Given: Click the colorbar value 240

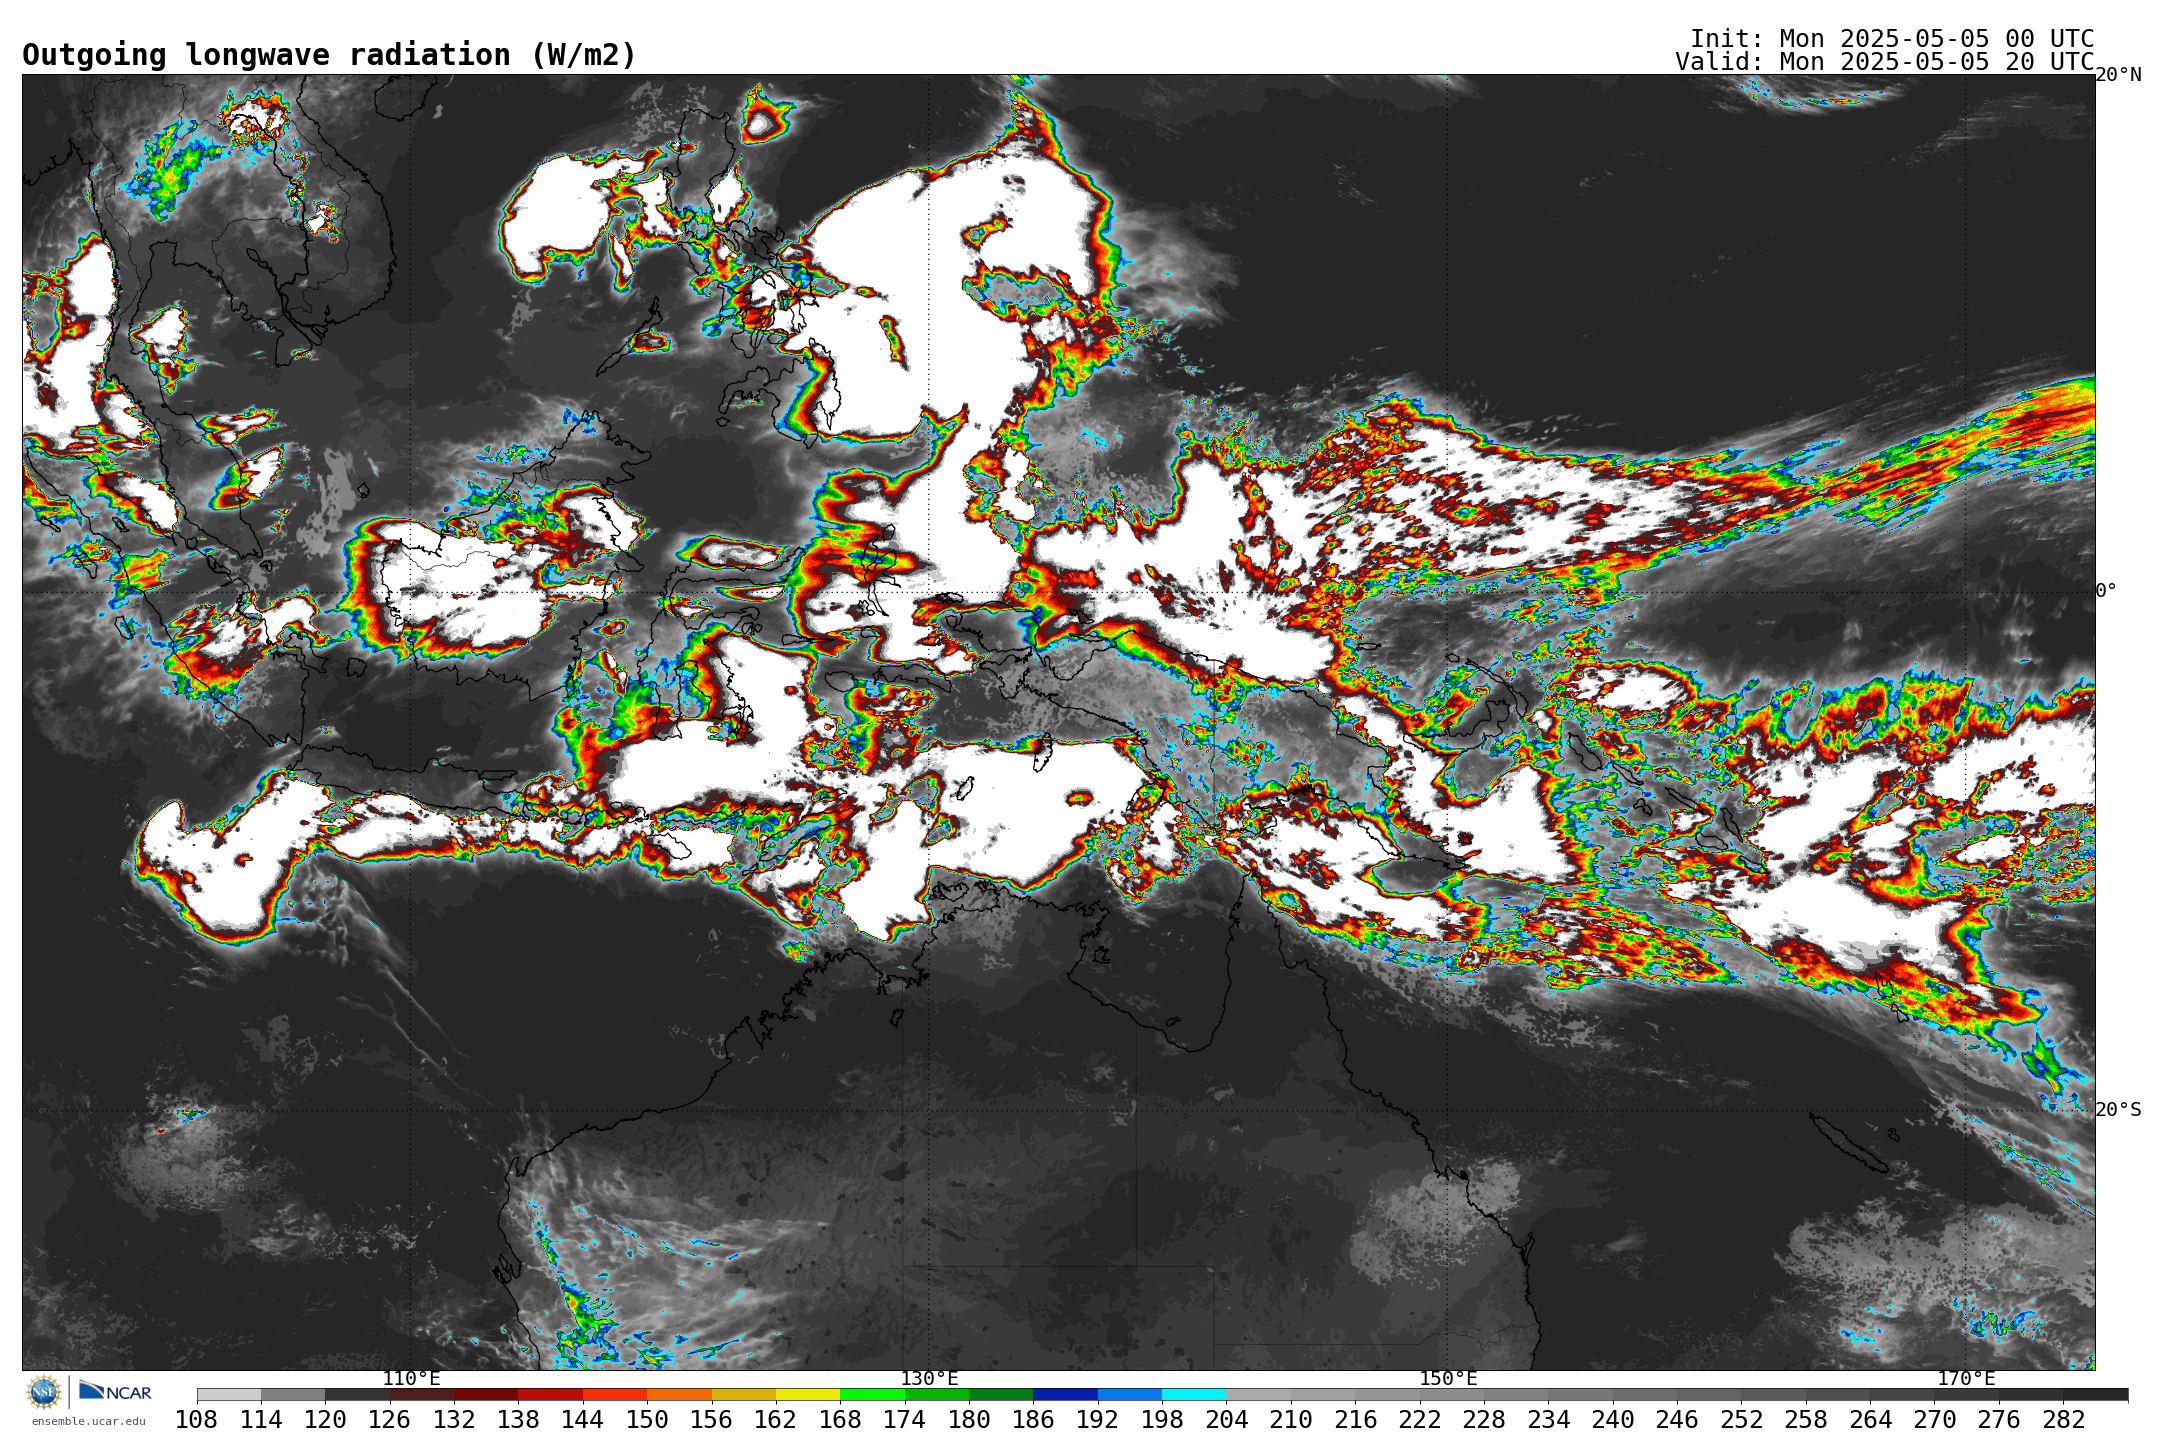Looking at the screenshot, I should [x=1612, y=1420].
